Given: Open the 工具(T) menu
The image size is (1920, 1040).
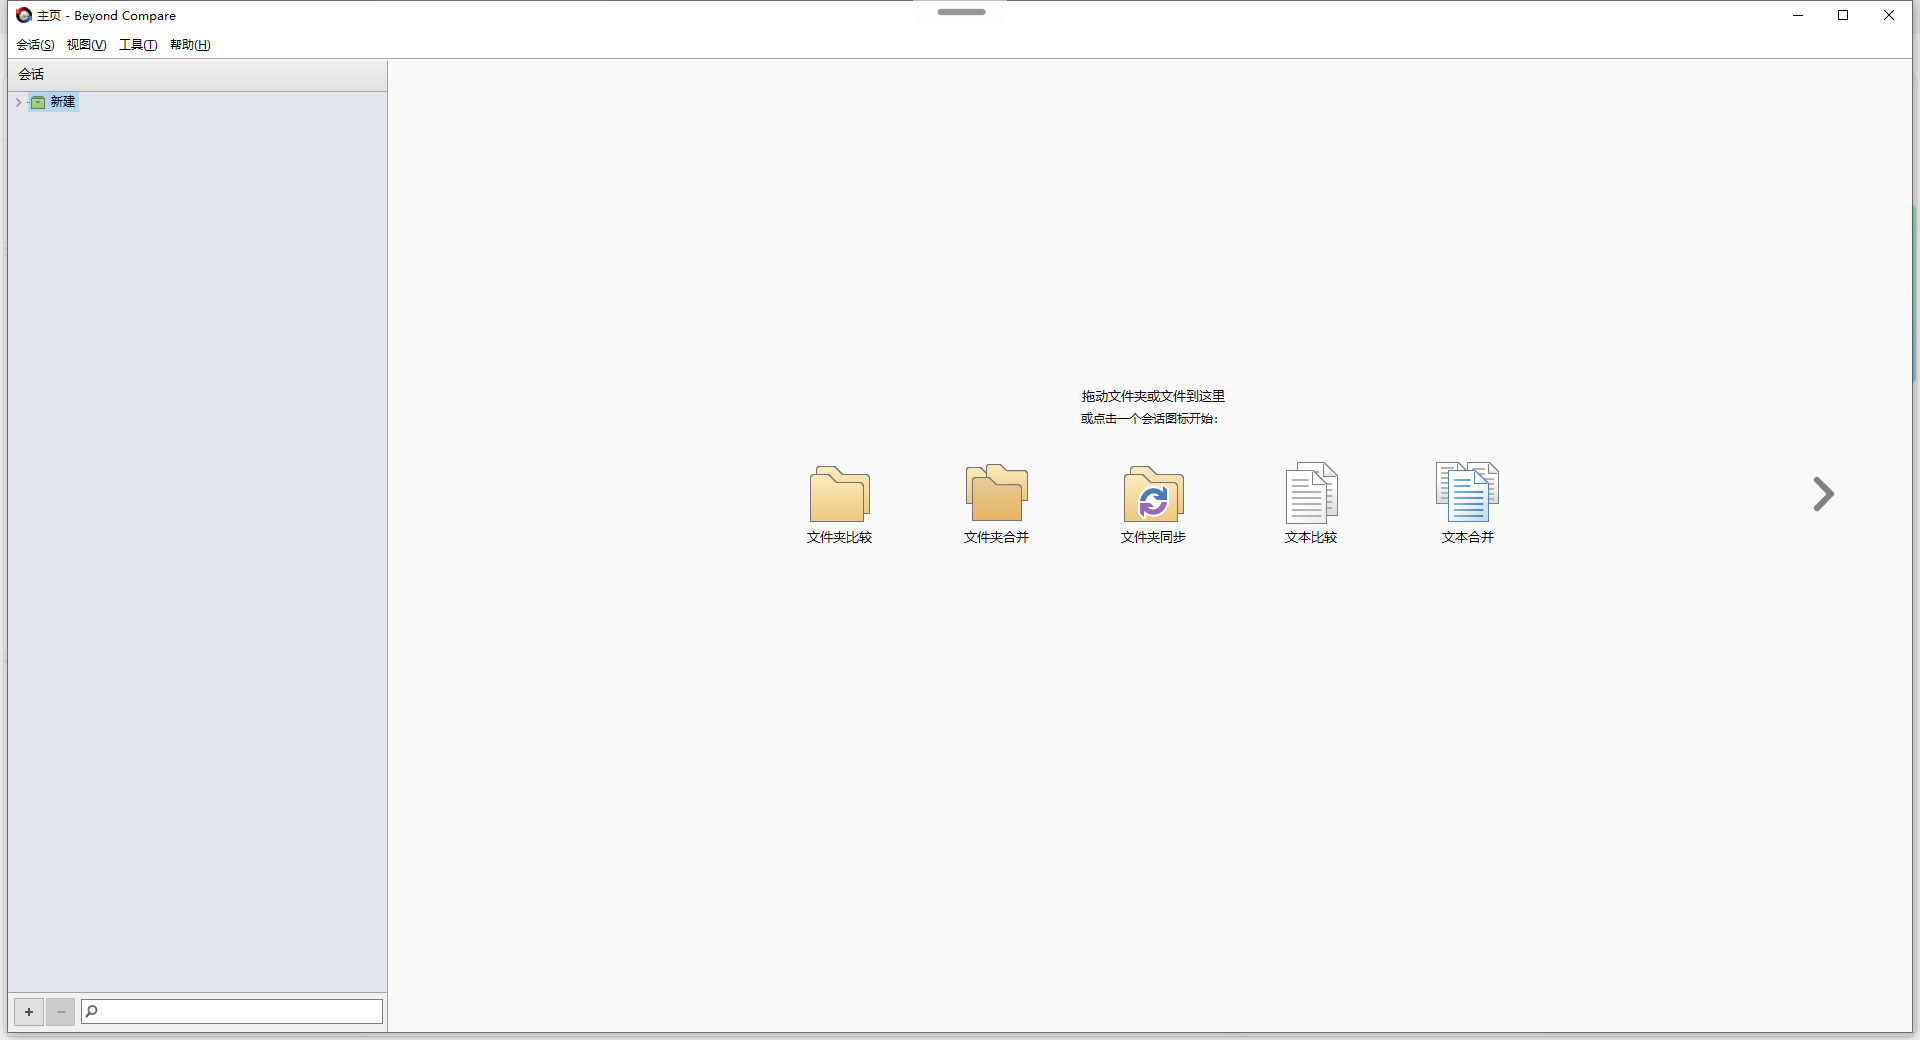Looking at the screenshot, I should [x=138, y=45].
